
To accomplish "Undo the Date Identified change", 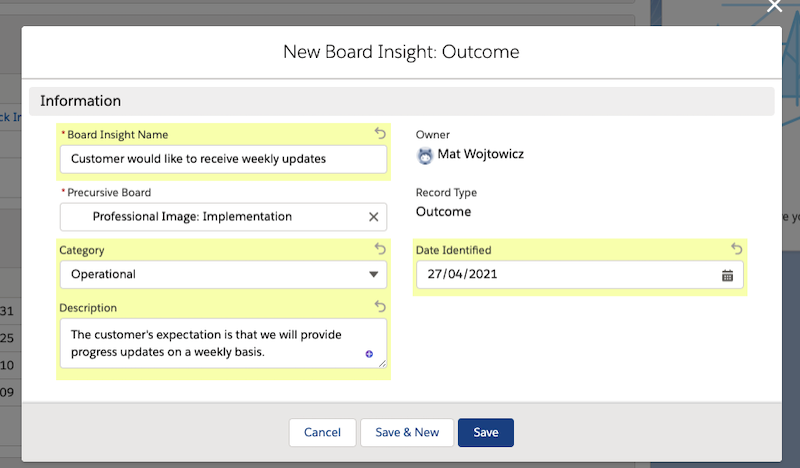I will (736, 249).
